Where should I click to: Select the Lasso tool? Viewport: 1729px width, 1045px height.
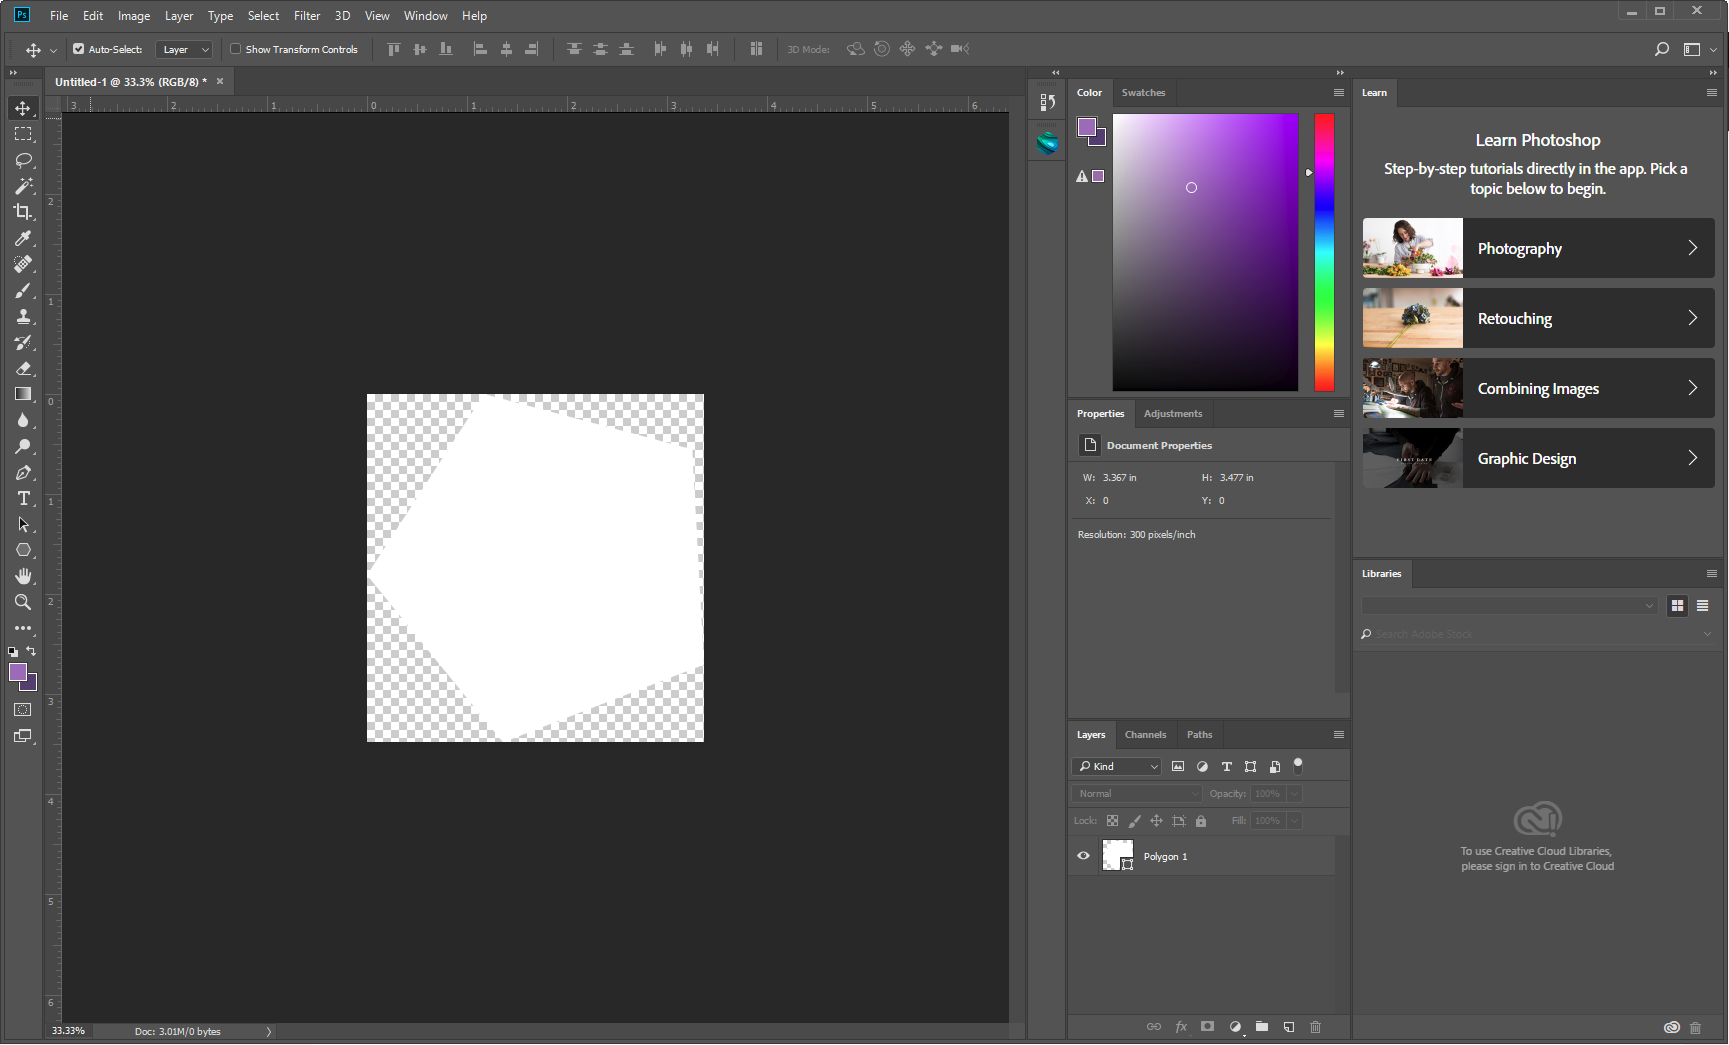coord(23,160)
